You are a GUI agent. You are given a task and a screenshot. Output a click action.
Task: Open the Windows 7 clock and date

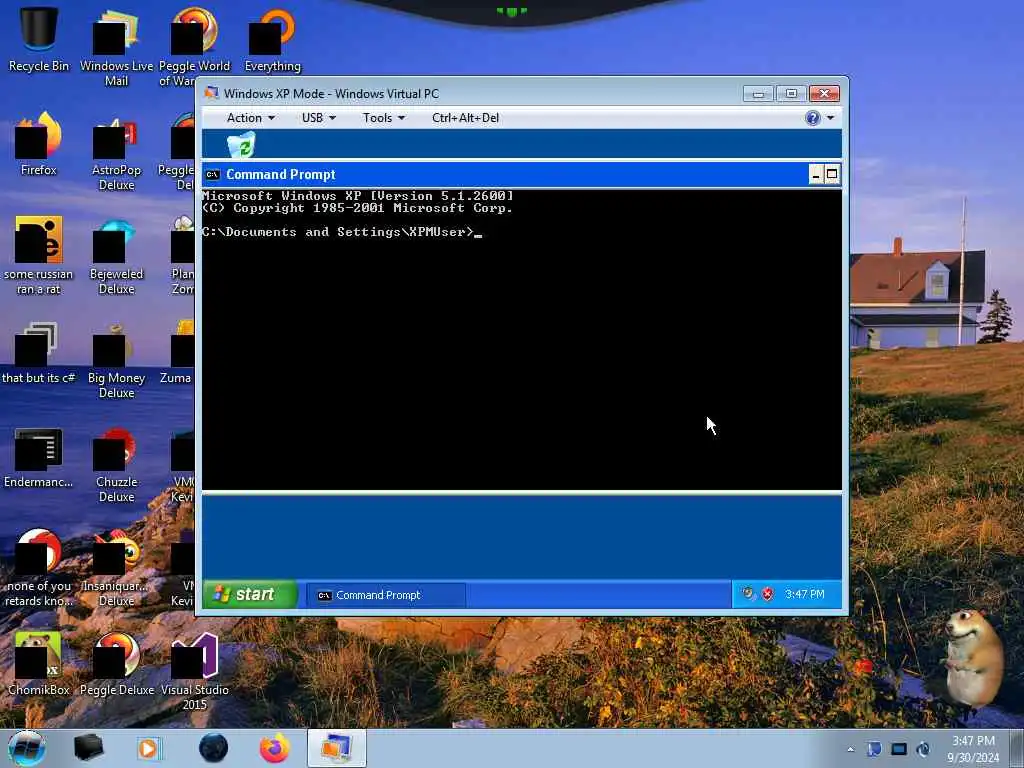[973, 749]
